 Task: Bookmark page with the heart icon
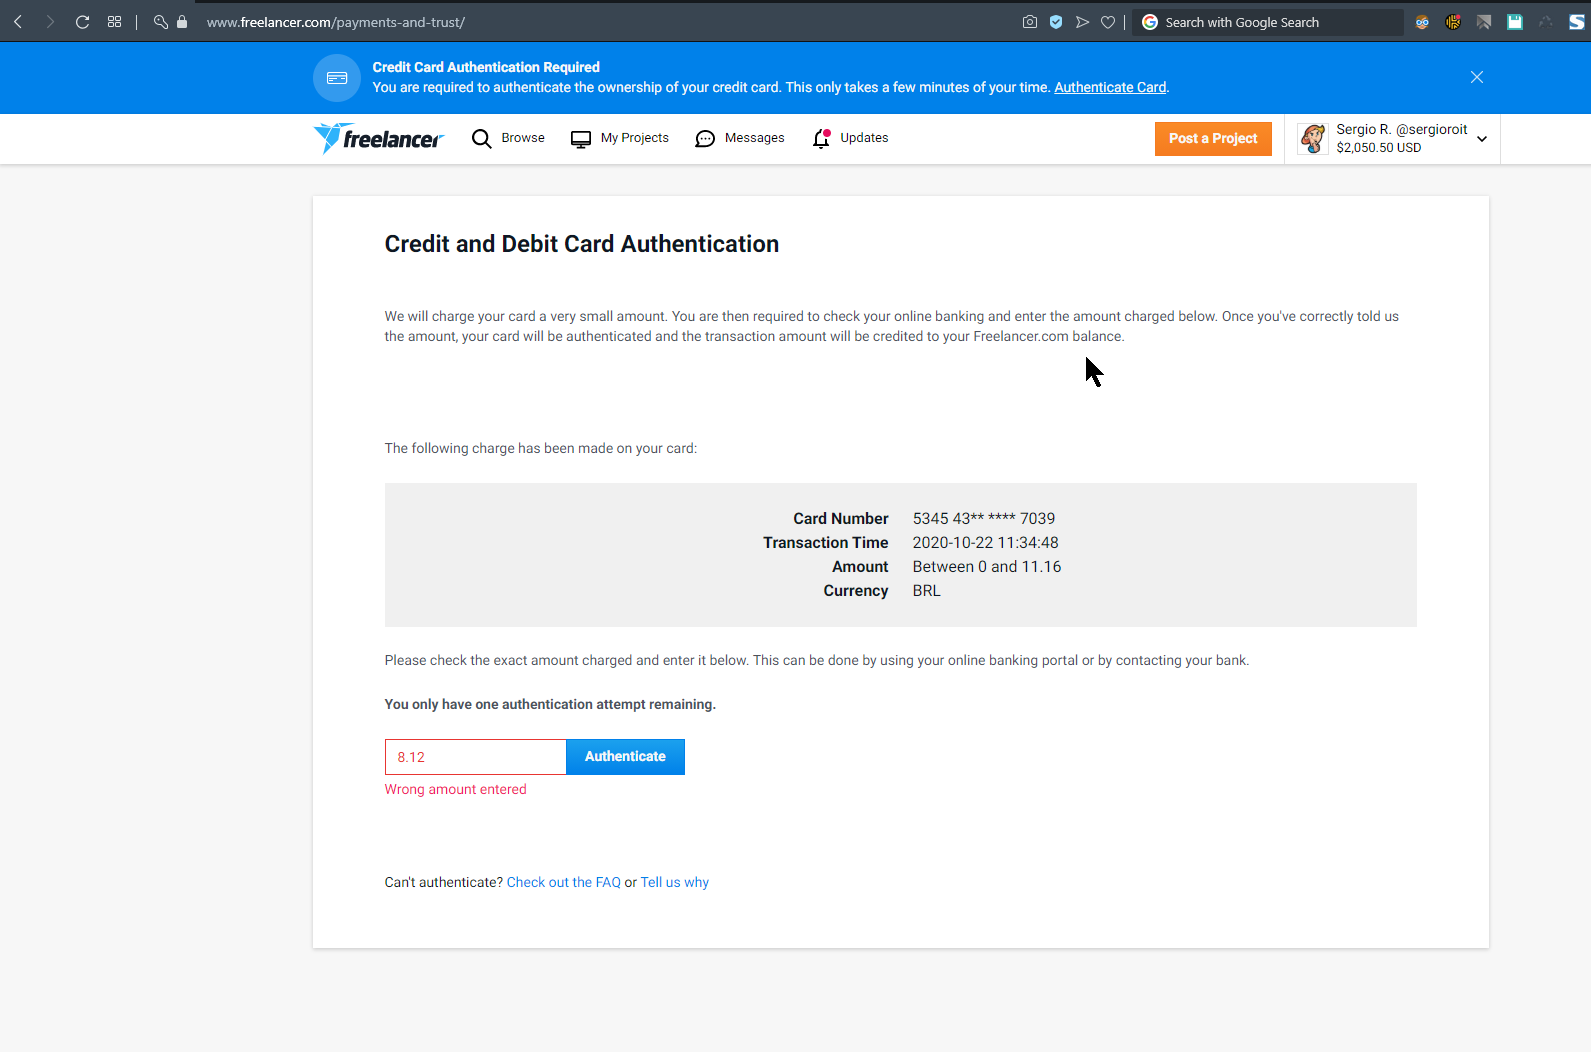[1108, 22]
